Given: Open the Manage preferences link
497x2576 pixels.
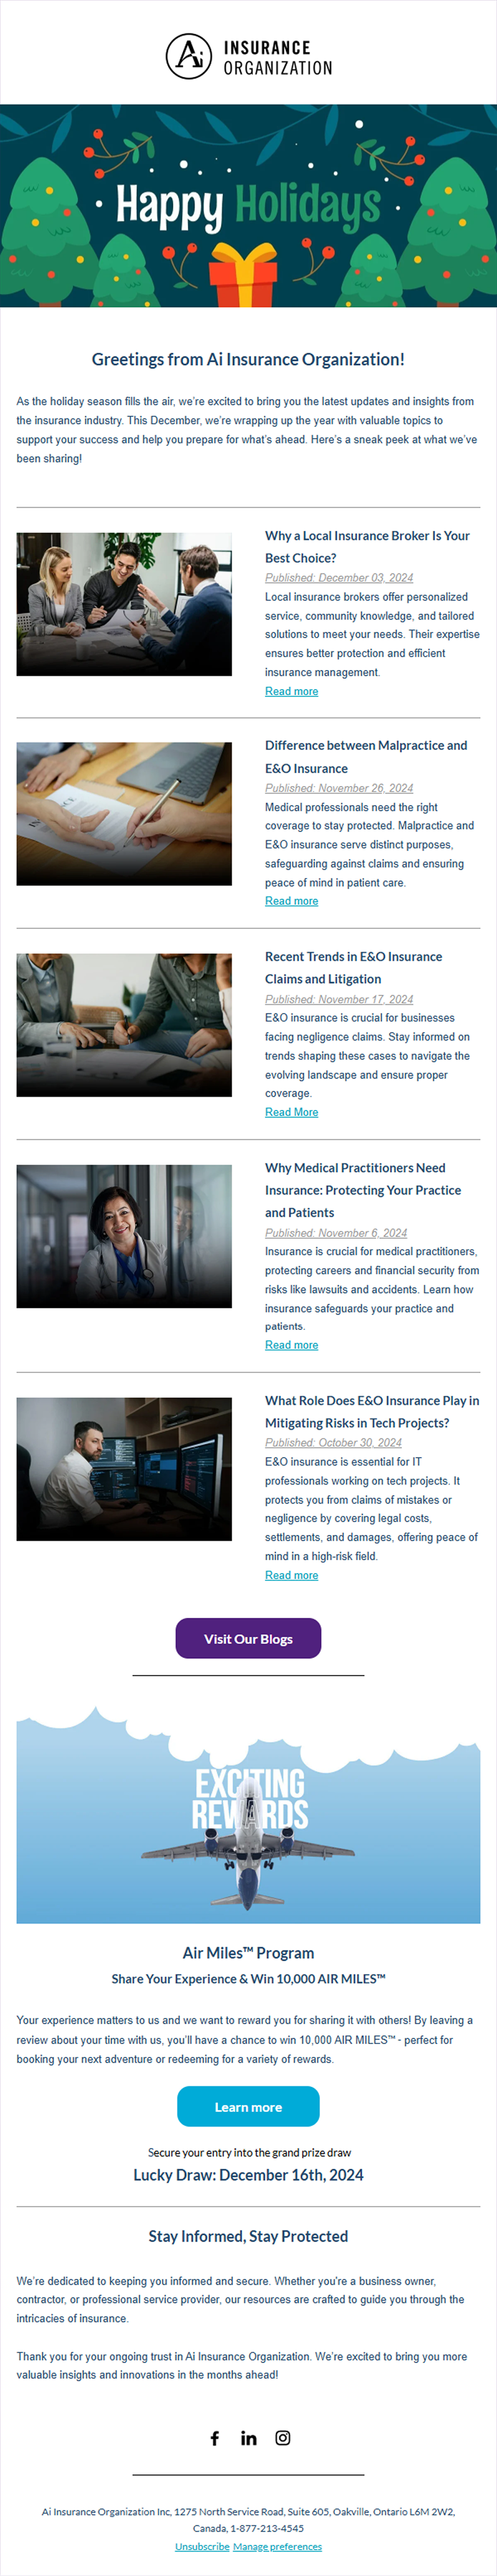Looking at the screenshot, I should [x=277, y=2546].
